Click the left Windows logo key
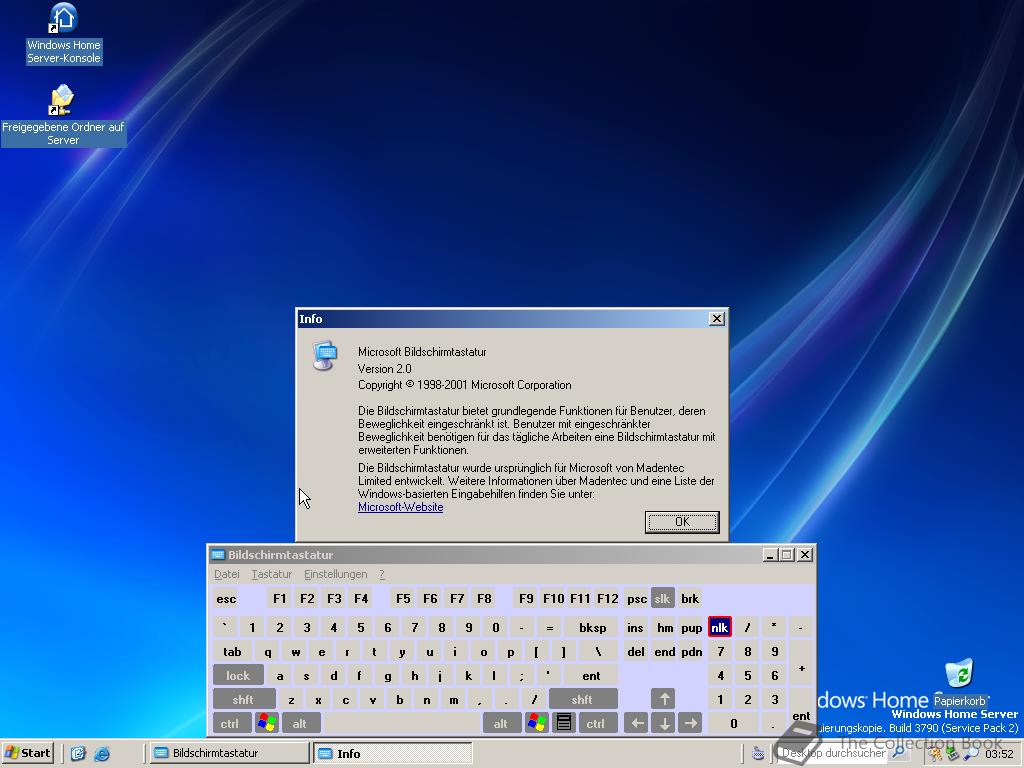The width and height of the screenshot is (1024, 768). coord(266,723)
